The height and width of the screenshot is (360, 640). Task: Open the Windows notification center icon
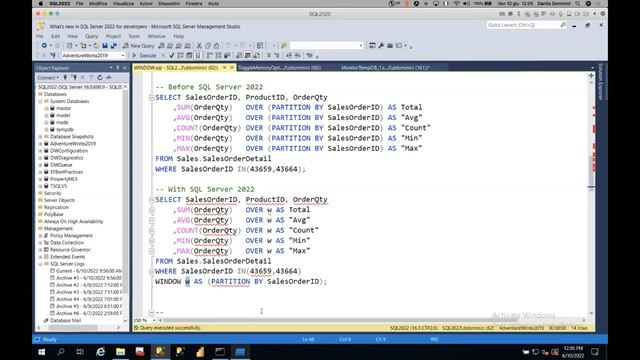595,352
